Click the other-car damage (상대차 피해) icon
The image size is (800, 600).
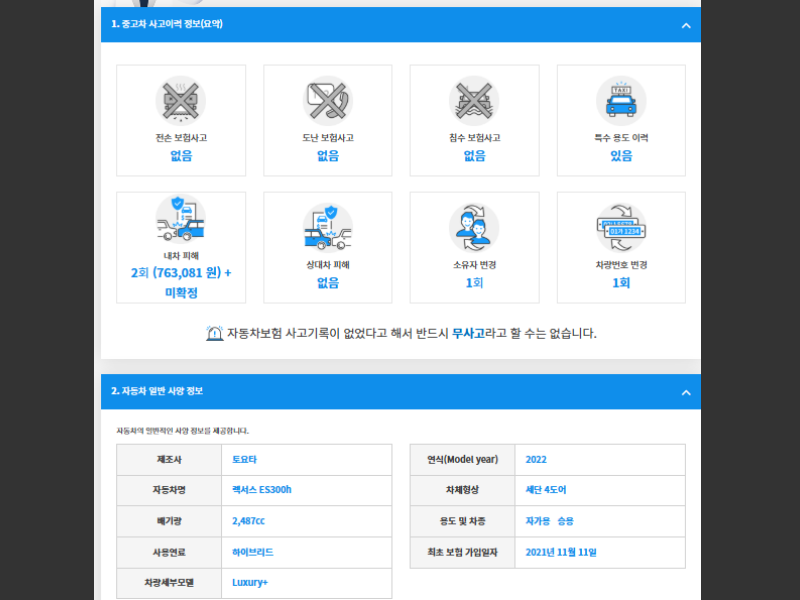(327, 227)
